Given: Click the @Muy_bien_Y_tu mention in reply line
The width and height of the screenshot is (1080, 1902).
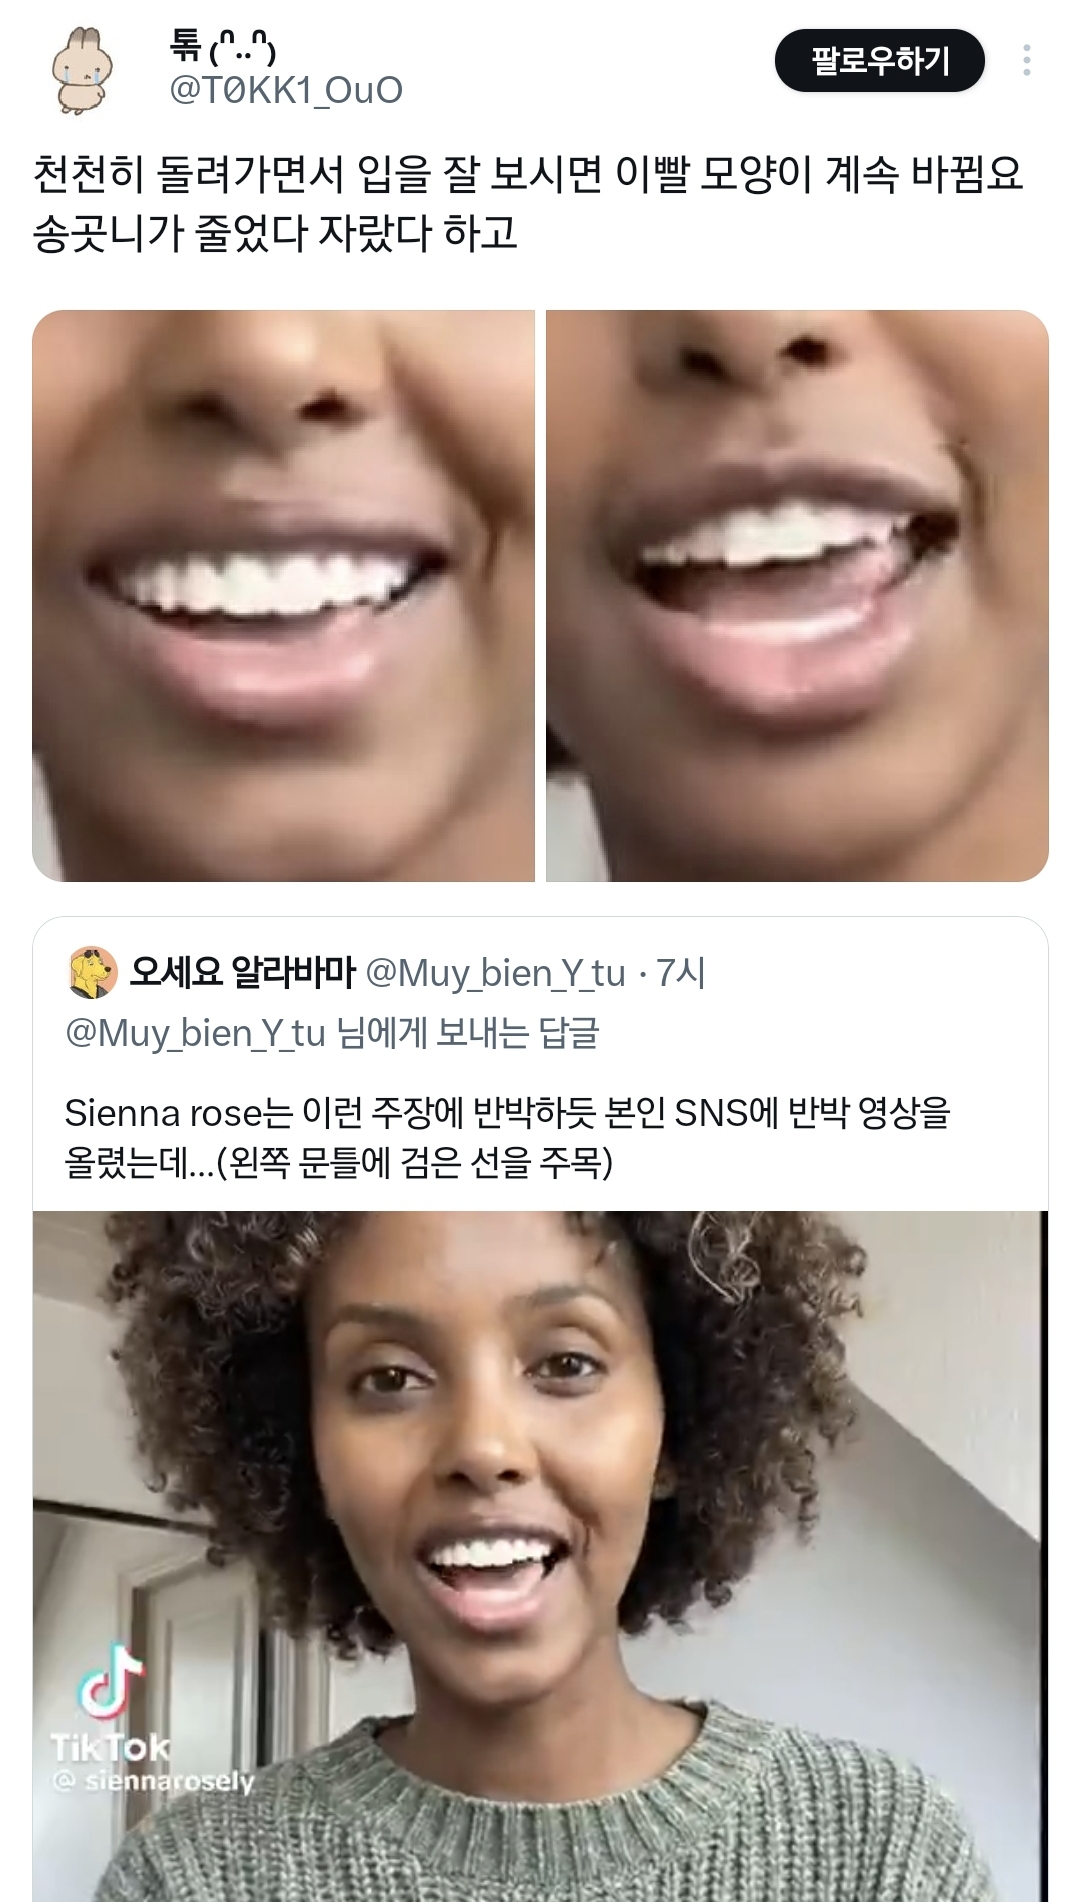Looking at the screenshot, I should 195,1033.
